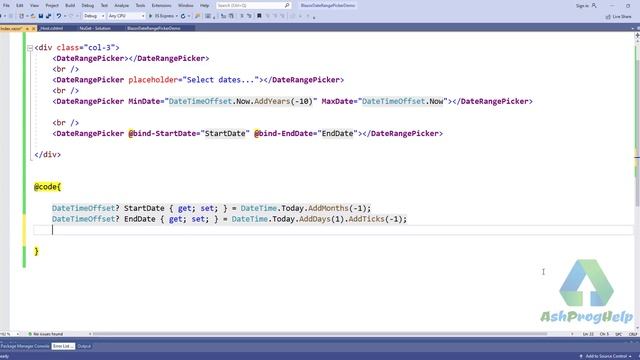Open the File menu

coord(6,5)
